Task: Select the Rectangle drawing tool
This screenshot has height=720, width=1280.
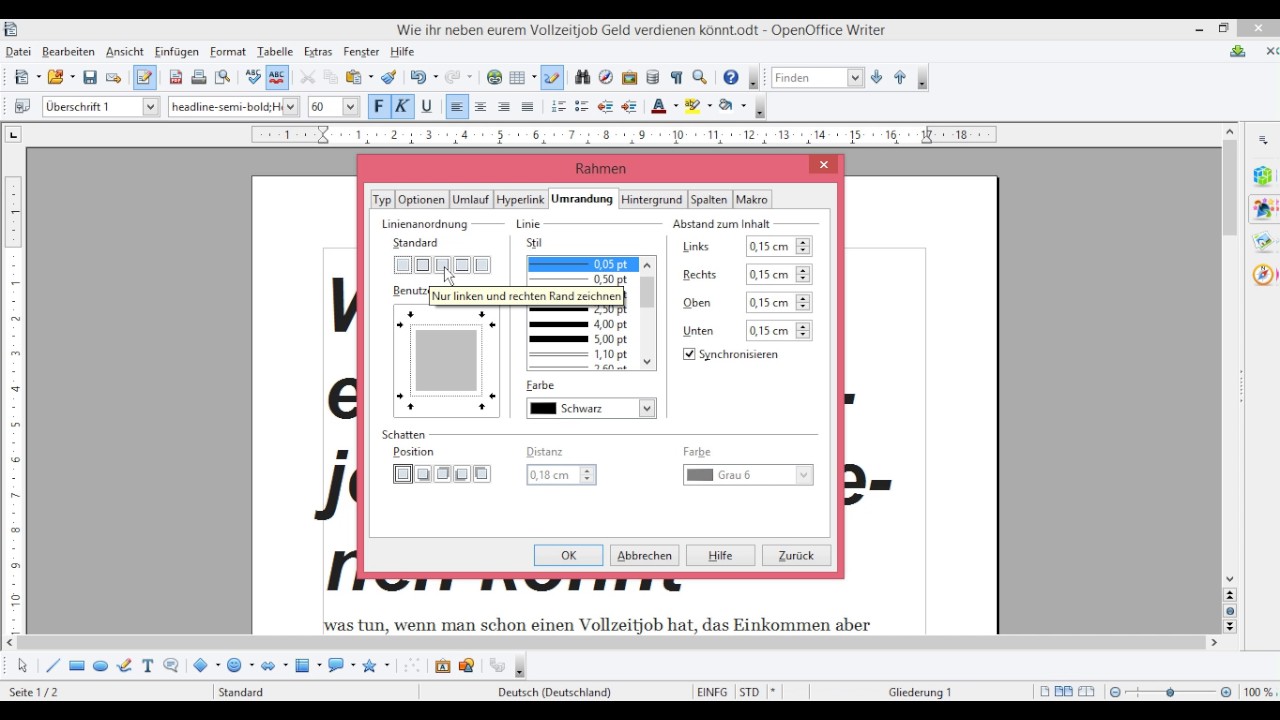Action: (x=77, y=665)
